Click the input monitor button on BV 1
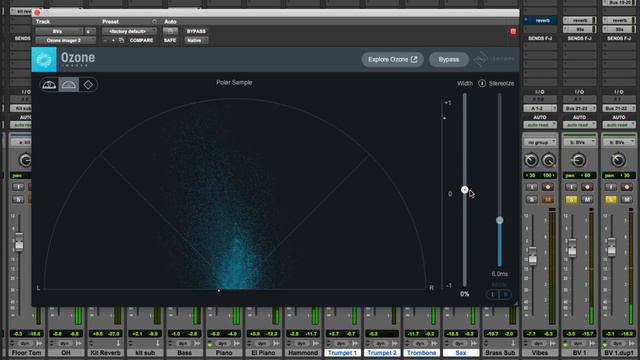The height and width of the screenshot is (360, 640). [x=571, y=187]
